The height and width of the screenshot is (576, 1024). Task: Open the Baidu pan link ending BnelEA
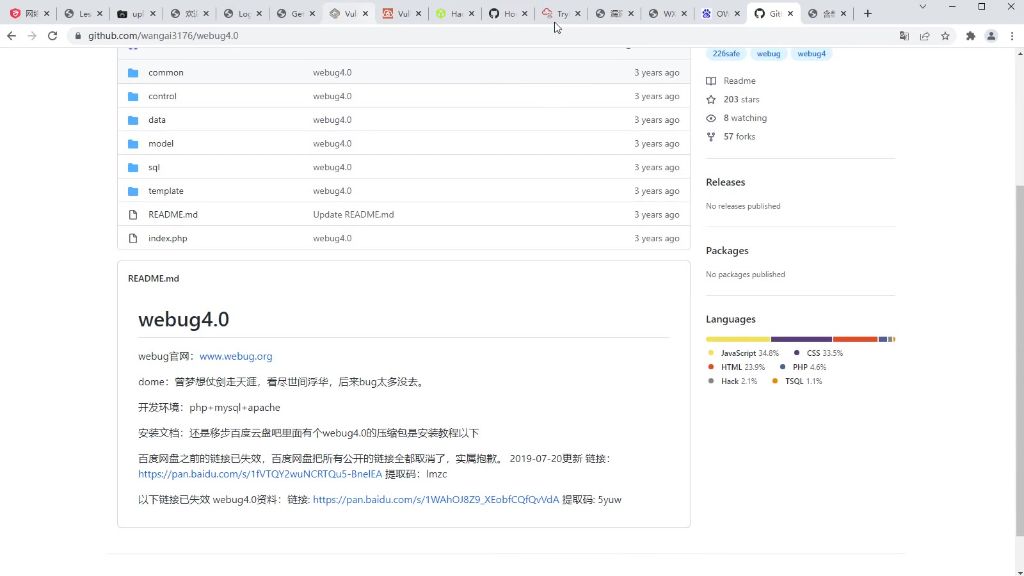pyautogui.click(x=260, y=474)
